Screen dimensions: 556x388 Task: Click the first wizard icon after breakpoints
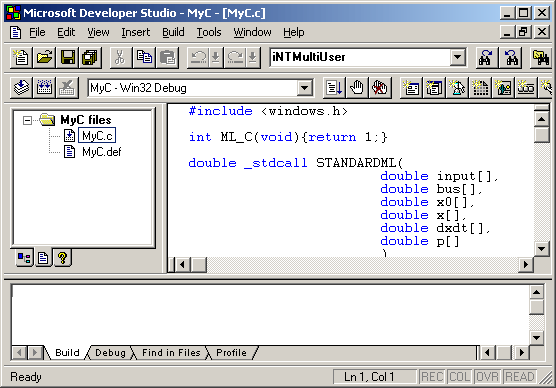click(x=411, y=87)
